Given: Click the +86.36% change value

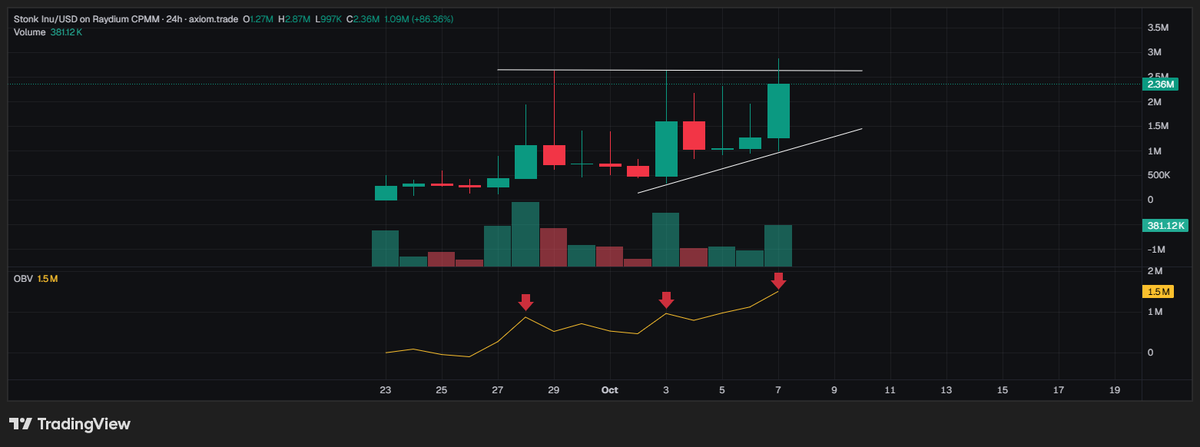Looking at the screenshot, I should [435, 18].
